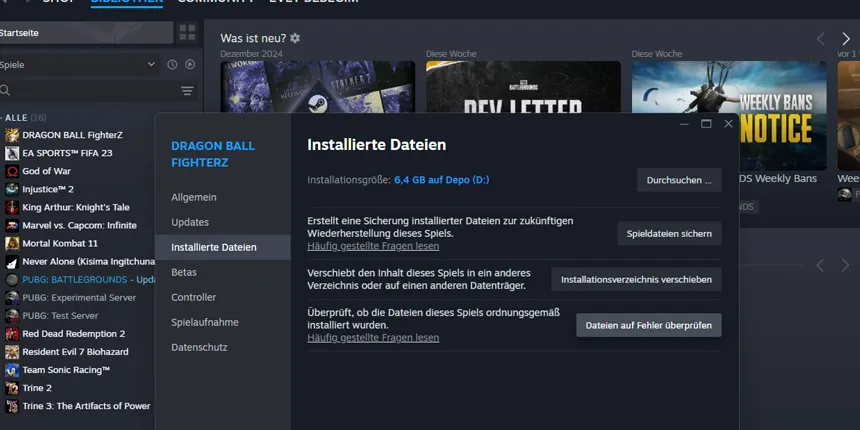Screen dimensions: 860x430
Task: Open the Spielaufnahme properties tab
Action: [x=205, y=322]
